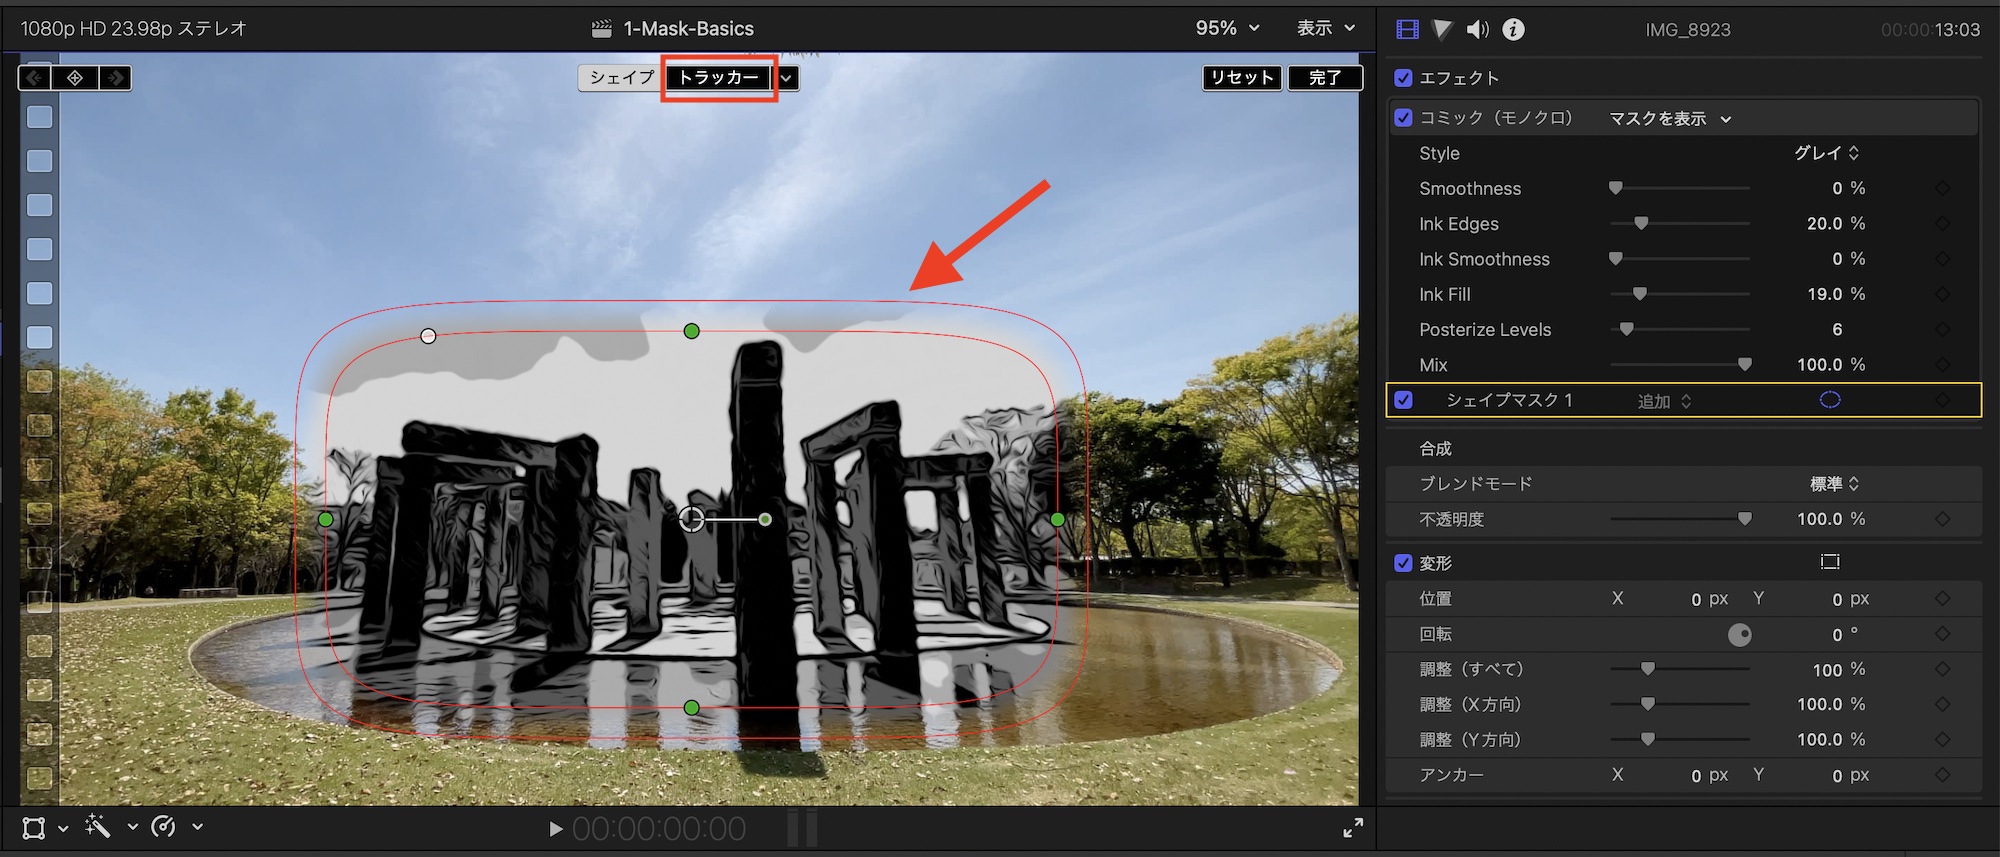2000x857 pixels.
Task: Open the 追加 mask blend popup
Action: [1664, 401]
